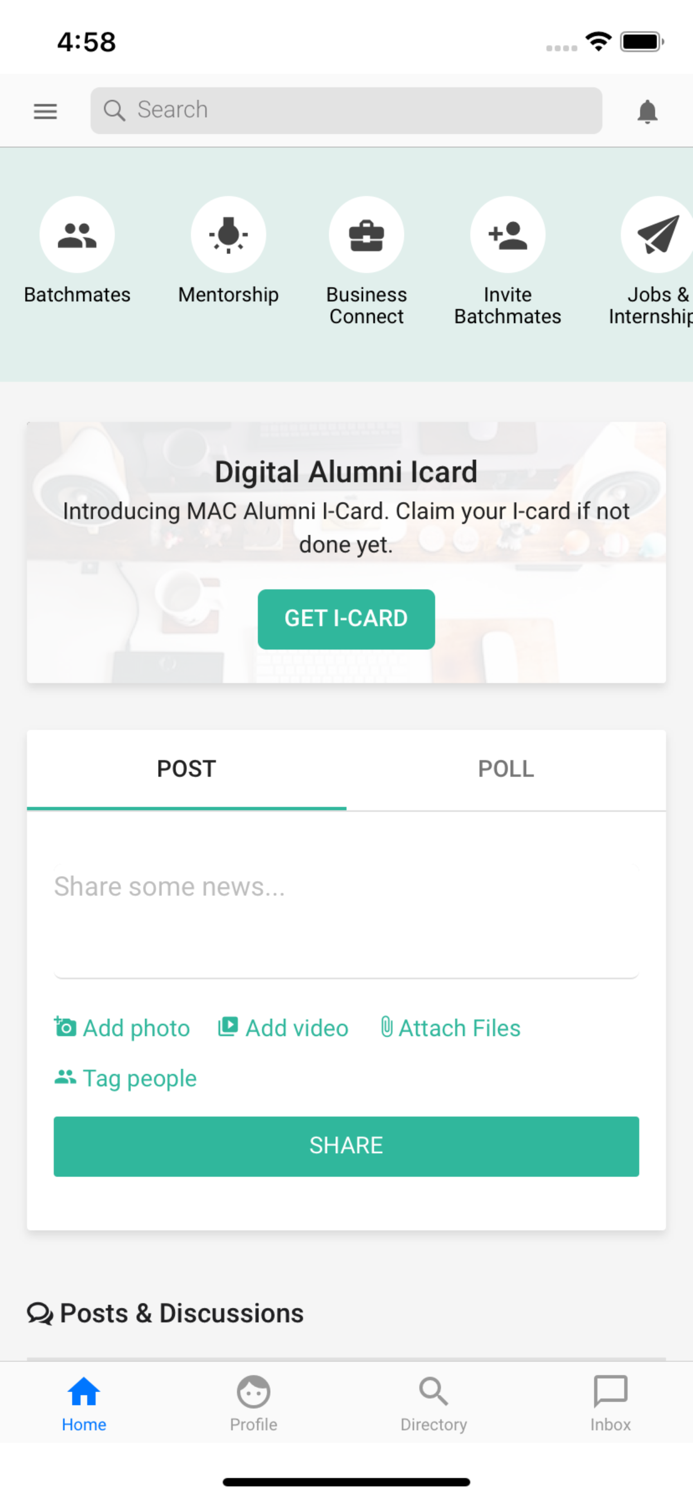Select the Tag people icon

64,1078
